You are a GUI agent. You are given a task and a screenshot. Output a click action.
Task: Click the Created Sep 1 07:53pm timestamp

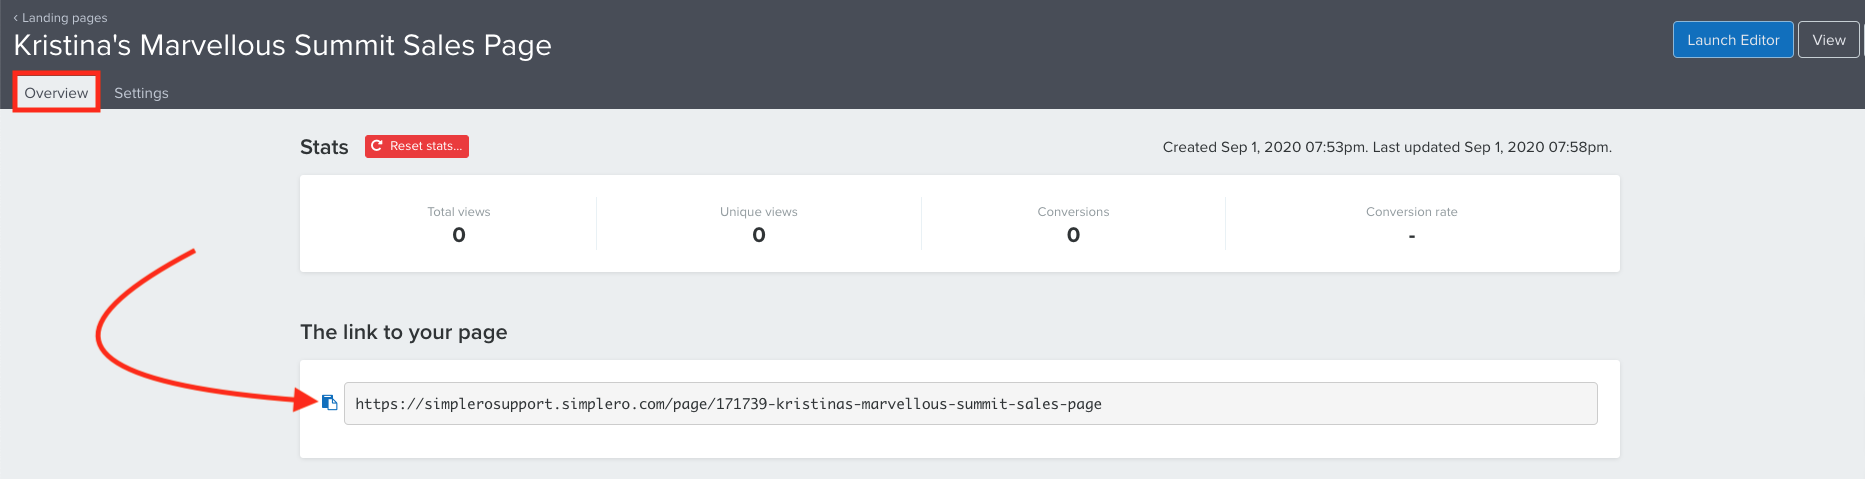click(x=1265, y=147)
